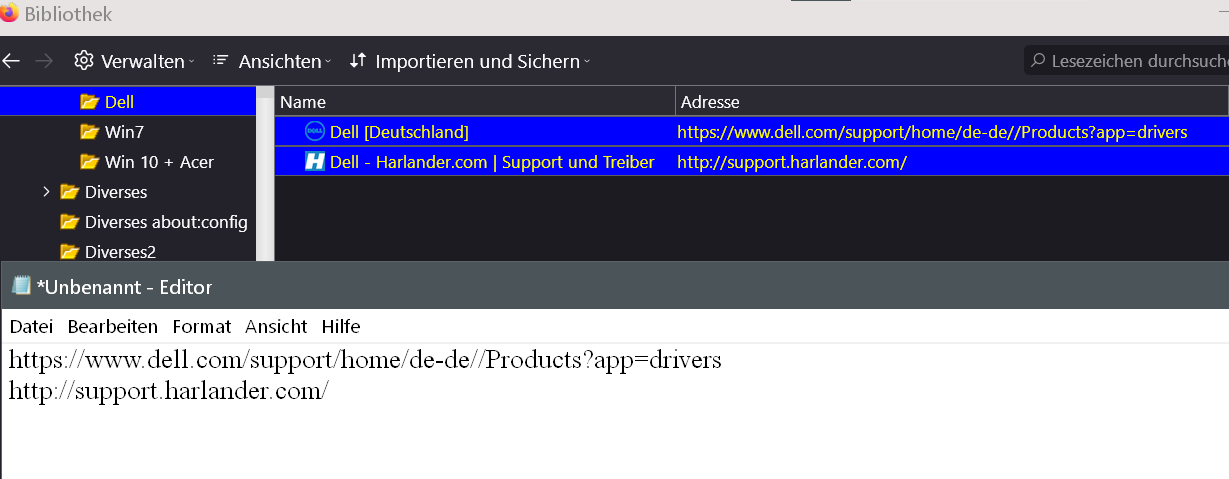Click the back arrow in Library toolbar
This screenshot has width=1229, height=479.
11,61
